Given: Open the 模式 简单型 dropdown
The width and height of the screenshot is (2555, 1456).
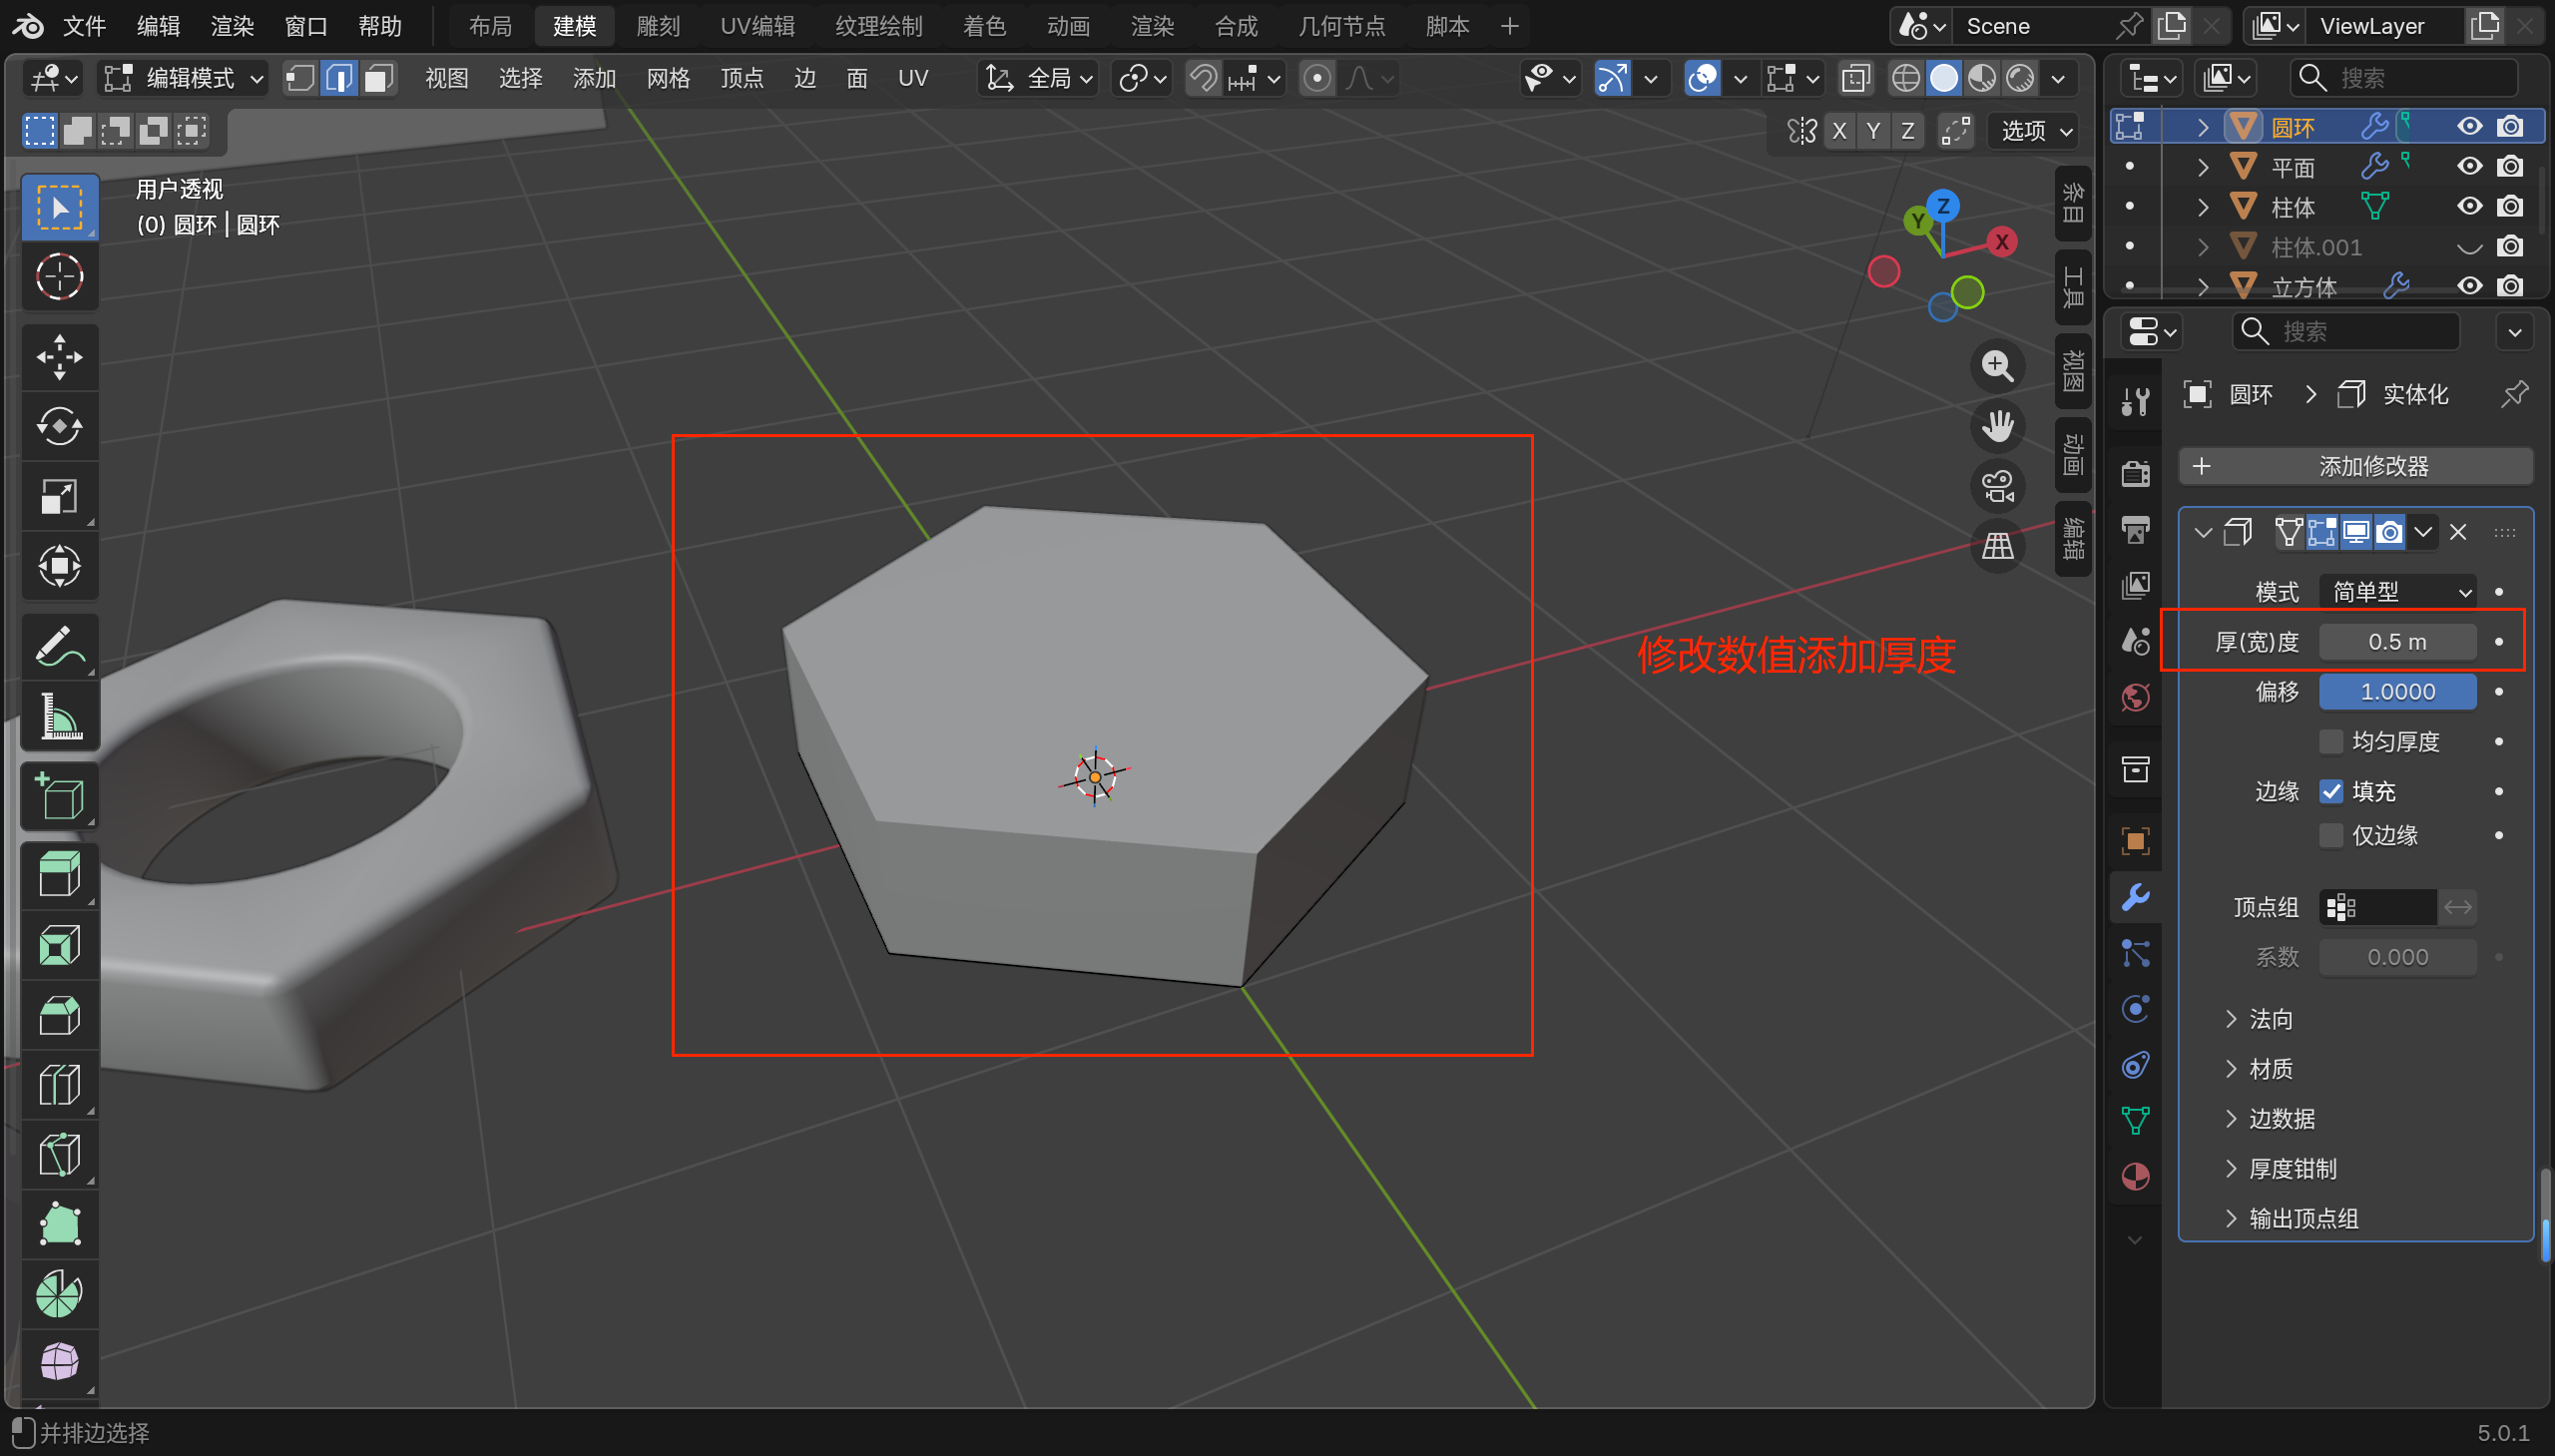Looking at the screenshot, I should point(2397,591).
